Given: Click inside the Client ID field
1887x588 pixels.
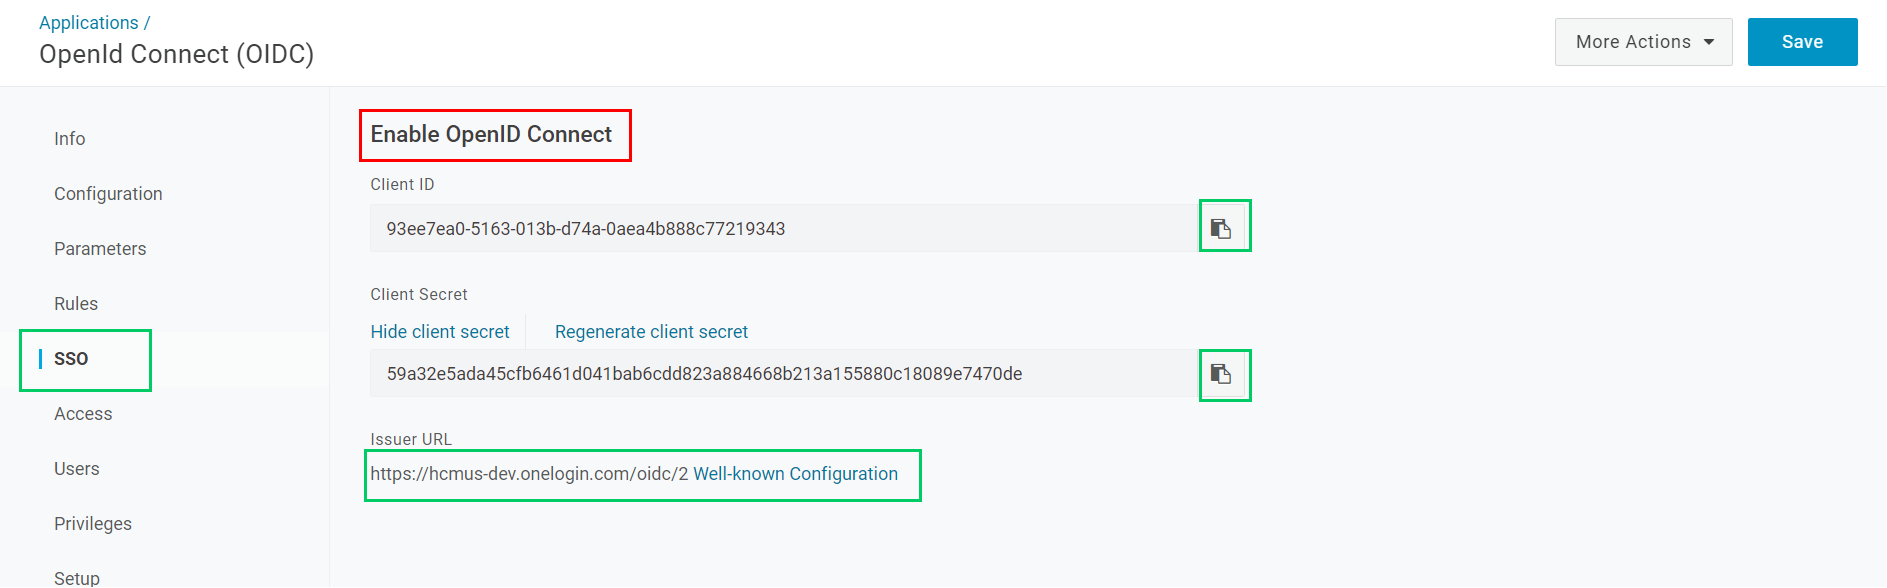Looking at the screenshot, I should [x=784, y=228].
